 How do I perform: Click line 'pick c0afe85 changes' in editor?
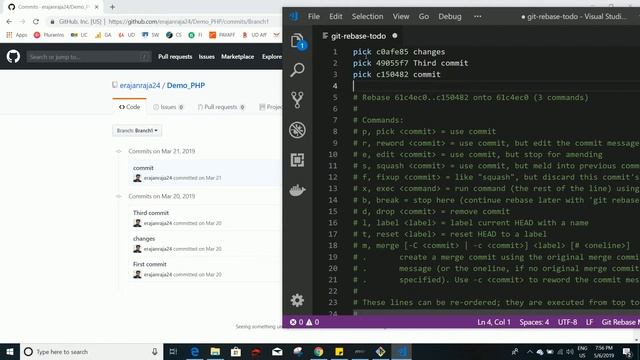[399, 52]
